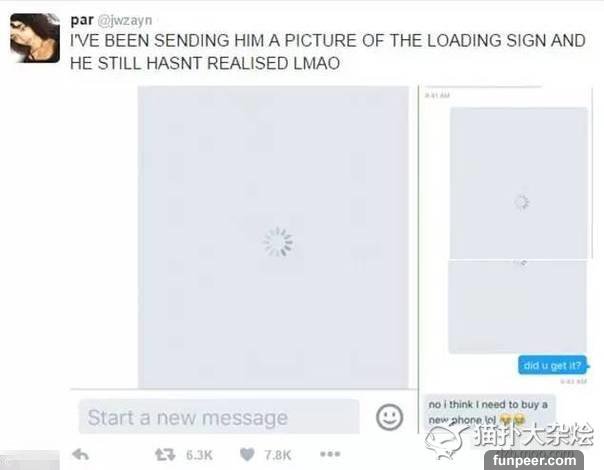
Task: Click the loading spinner in the large image
Action: tap(278, 242)
